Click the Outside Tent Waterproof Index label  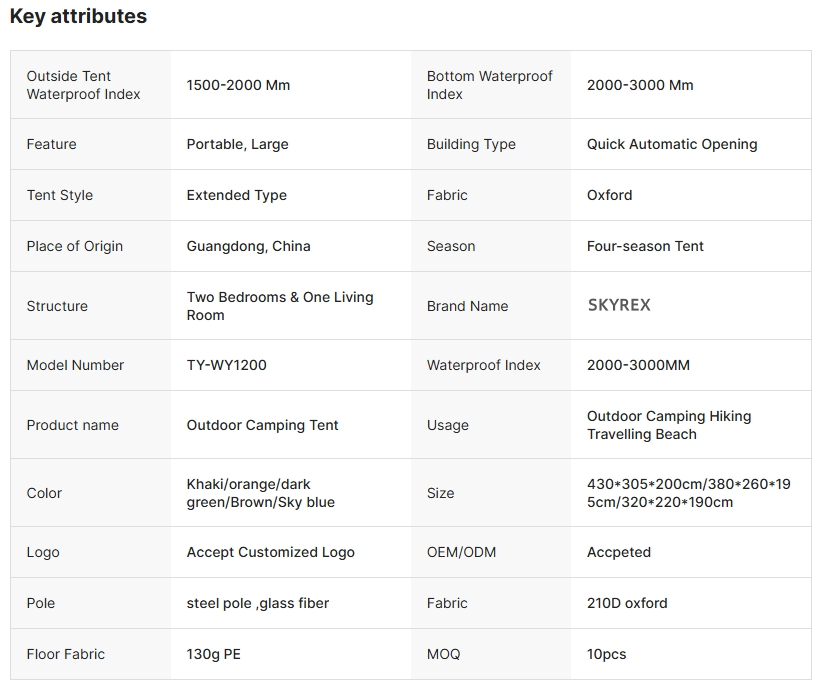point(83,85)
